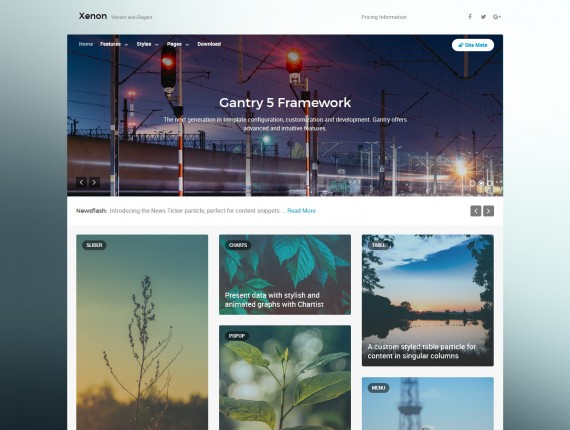Click the Xenon site logo
The height and width of the screenshot is (430, 570).
(x=93, y=16)
